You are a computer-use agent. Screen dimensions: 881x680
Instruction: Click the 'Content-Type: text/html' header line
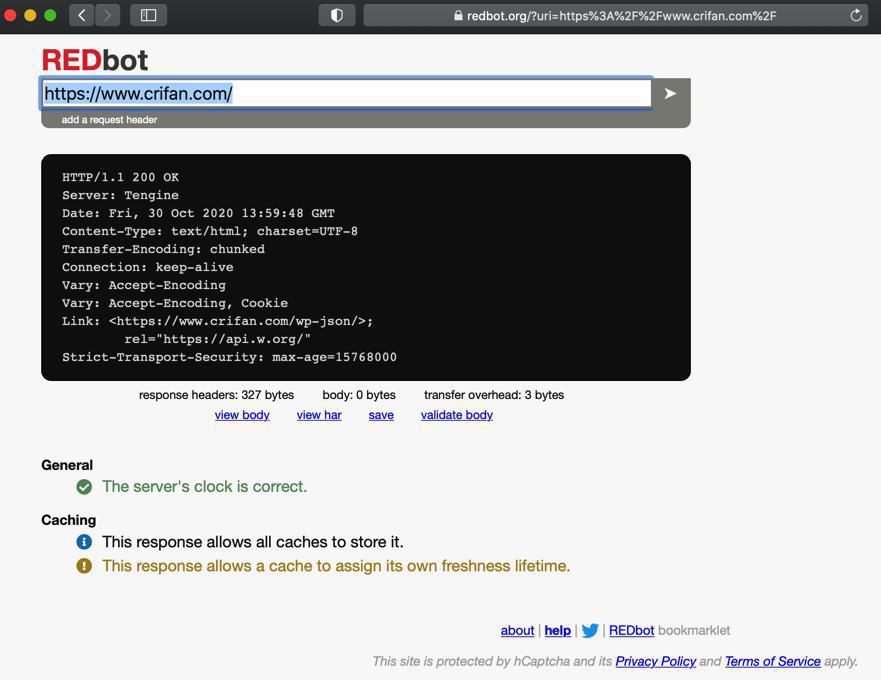[210, 231]
